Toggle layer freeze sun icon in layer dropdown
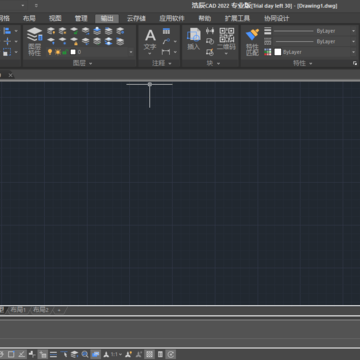Viewport: 360px width, 360px height. (57, 52)
